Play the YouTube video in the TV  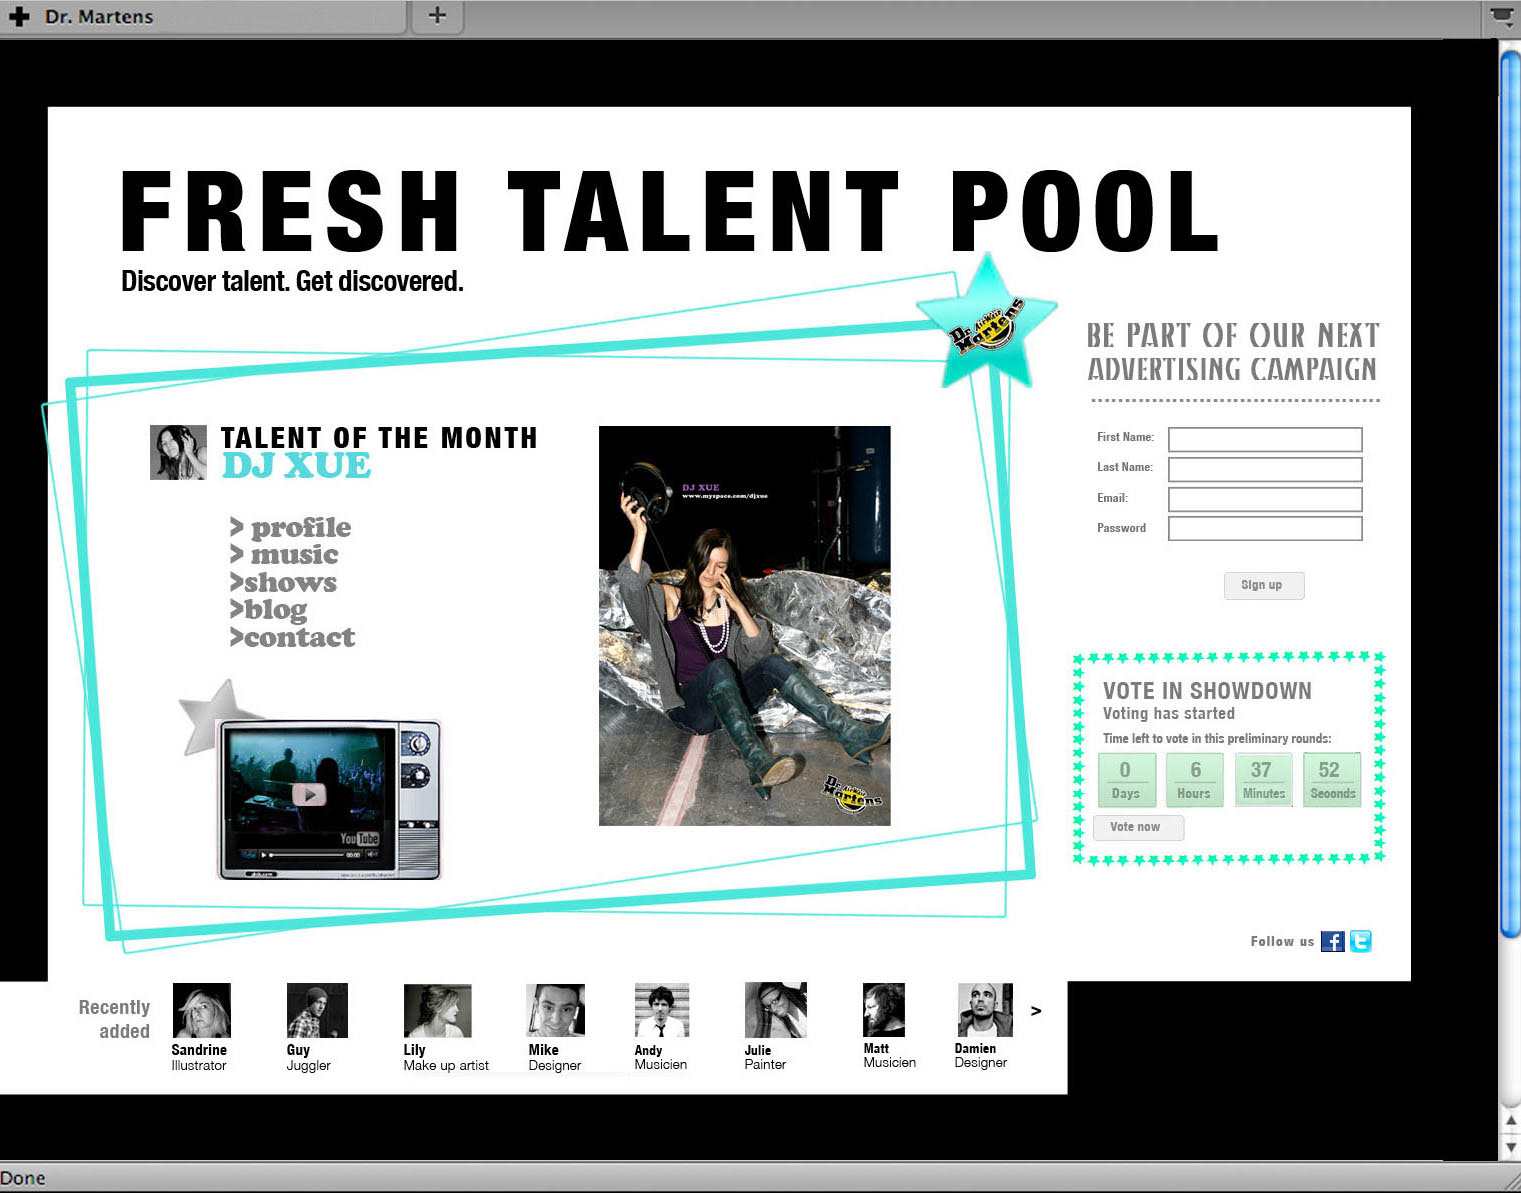pos(309,794)
